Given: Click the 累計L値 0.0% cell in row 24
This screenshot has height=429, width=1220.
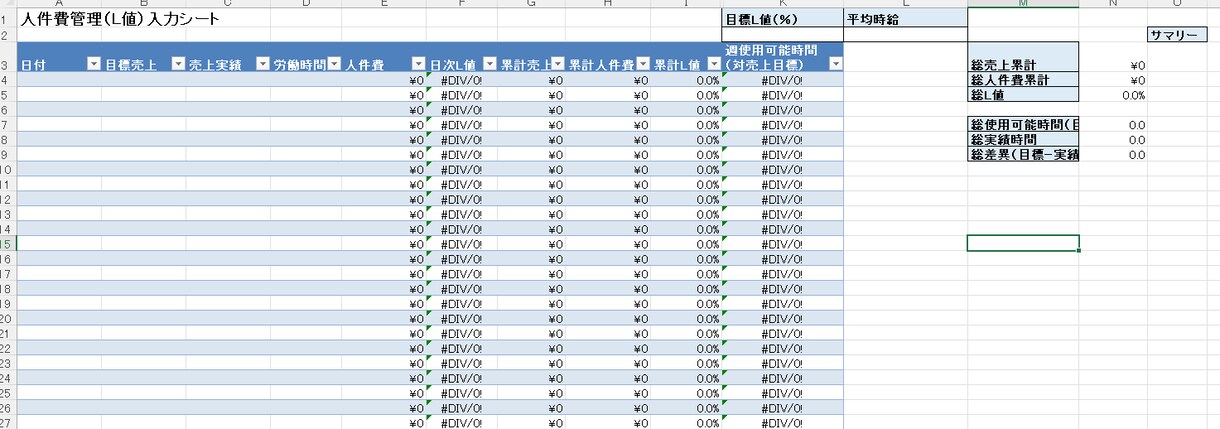Looking at the screenshot, I should (x=686, y=378).
